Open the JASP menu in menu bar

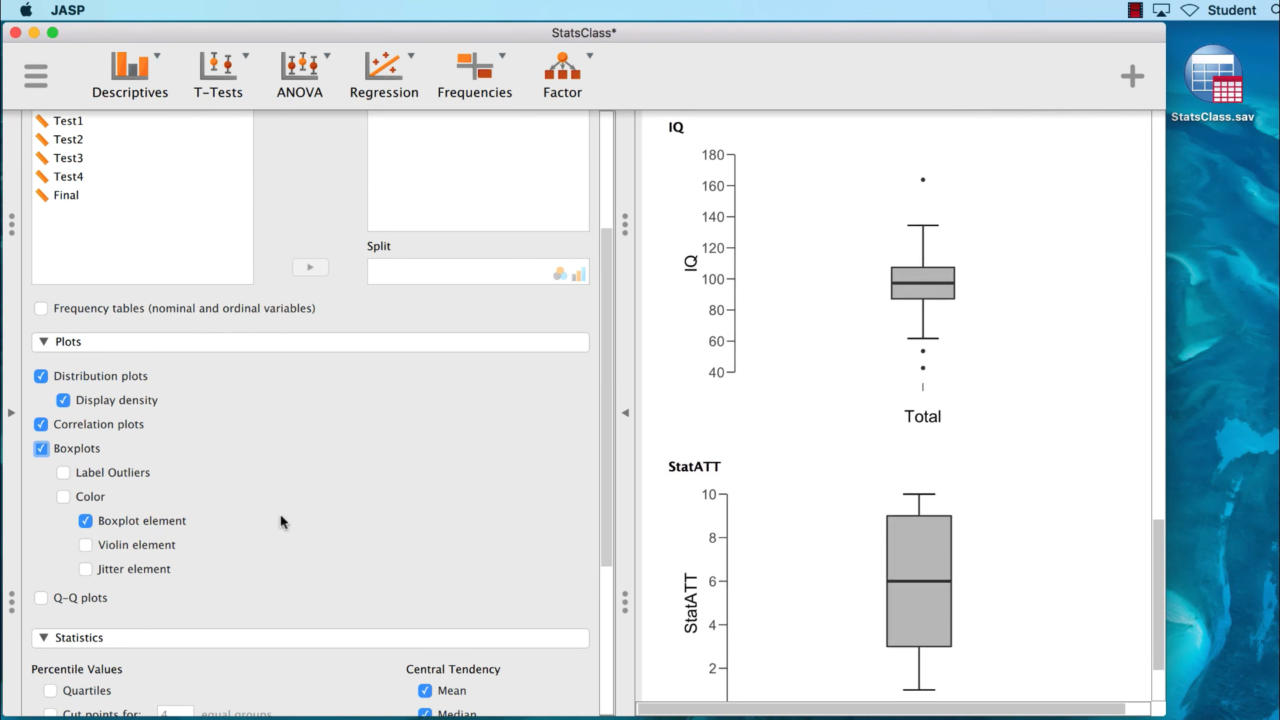pyautogui.click(x=68, y=10)
